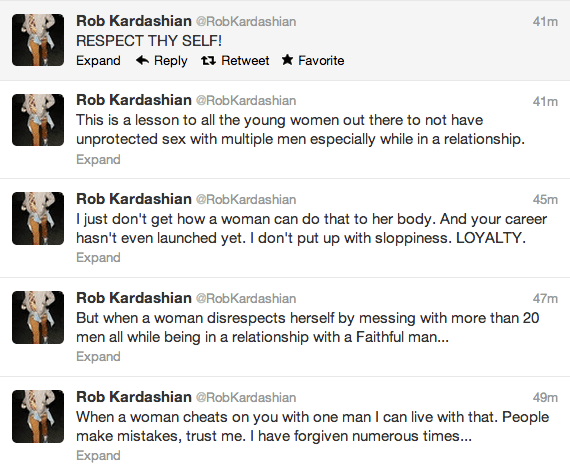The image size is (570, 473).
Task: Click the Favorite text link
Action: pyautogui.click(x=321, y=60)
